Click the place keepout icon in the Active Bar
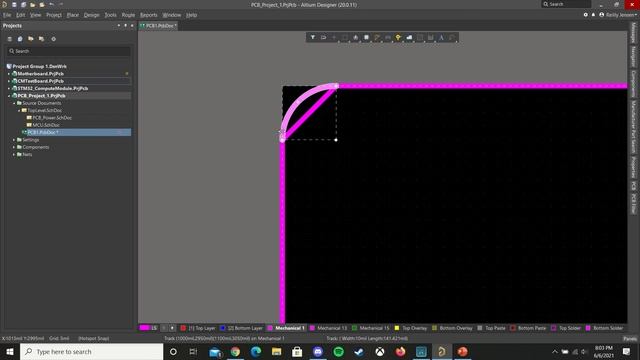 (420, 38)
